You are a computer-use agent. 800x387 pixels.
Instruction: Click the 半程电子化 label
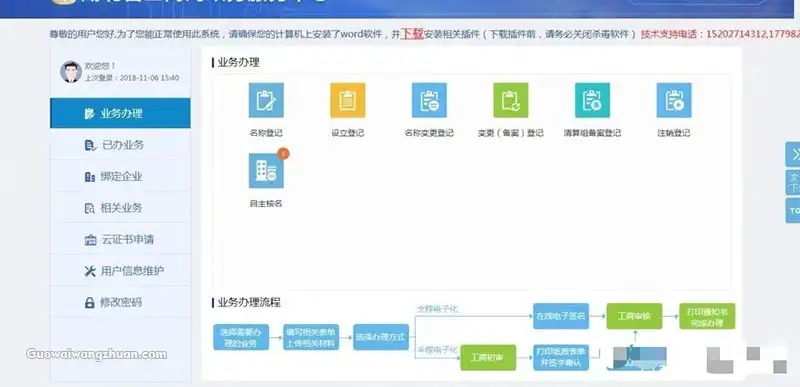[x=437, y=350]
